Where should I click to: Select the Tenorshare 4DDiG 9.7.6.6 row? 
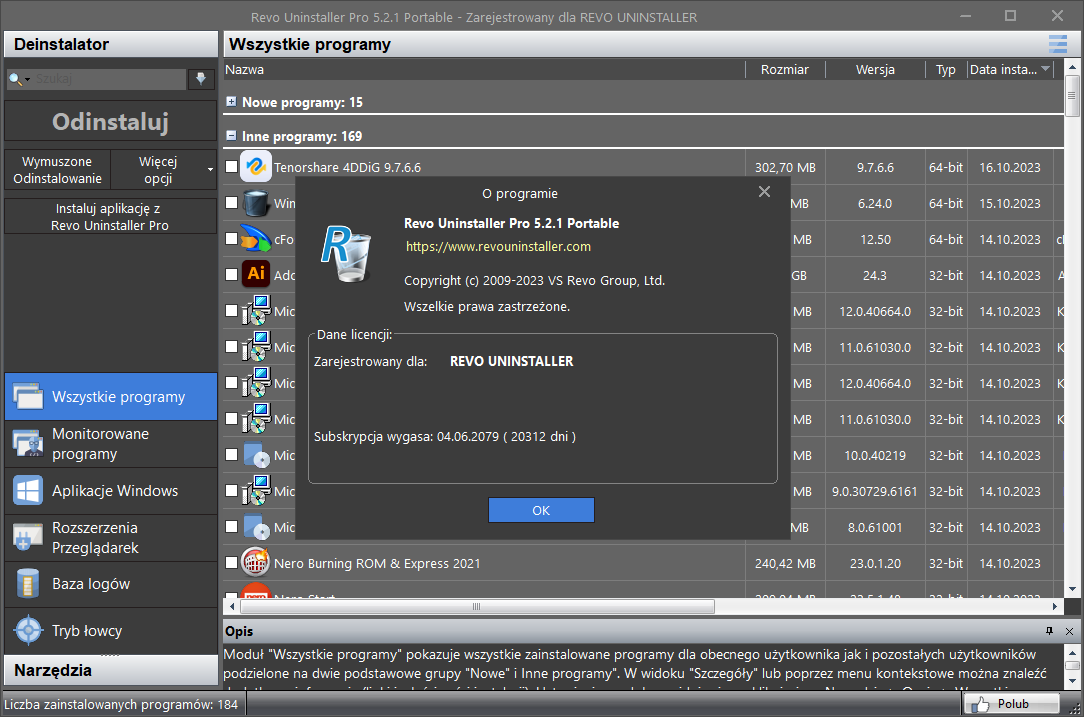tap(643, 167)
